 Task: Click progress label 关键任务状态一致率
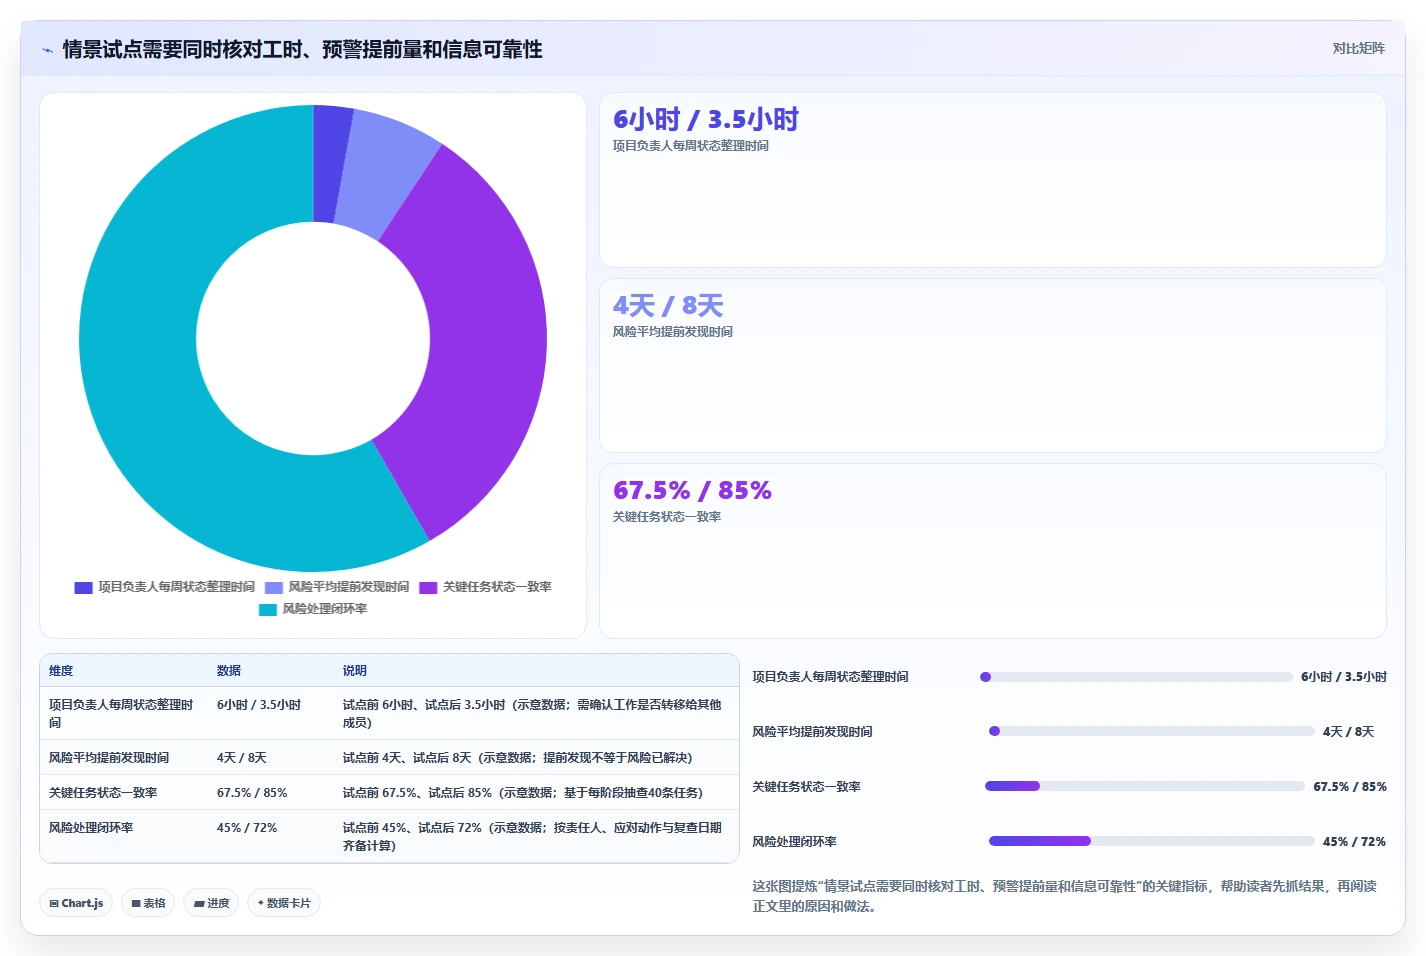[x=806, y=787]
